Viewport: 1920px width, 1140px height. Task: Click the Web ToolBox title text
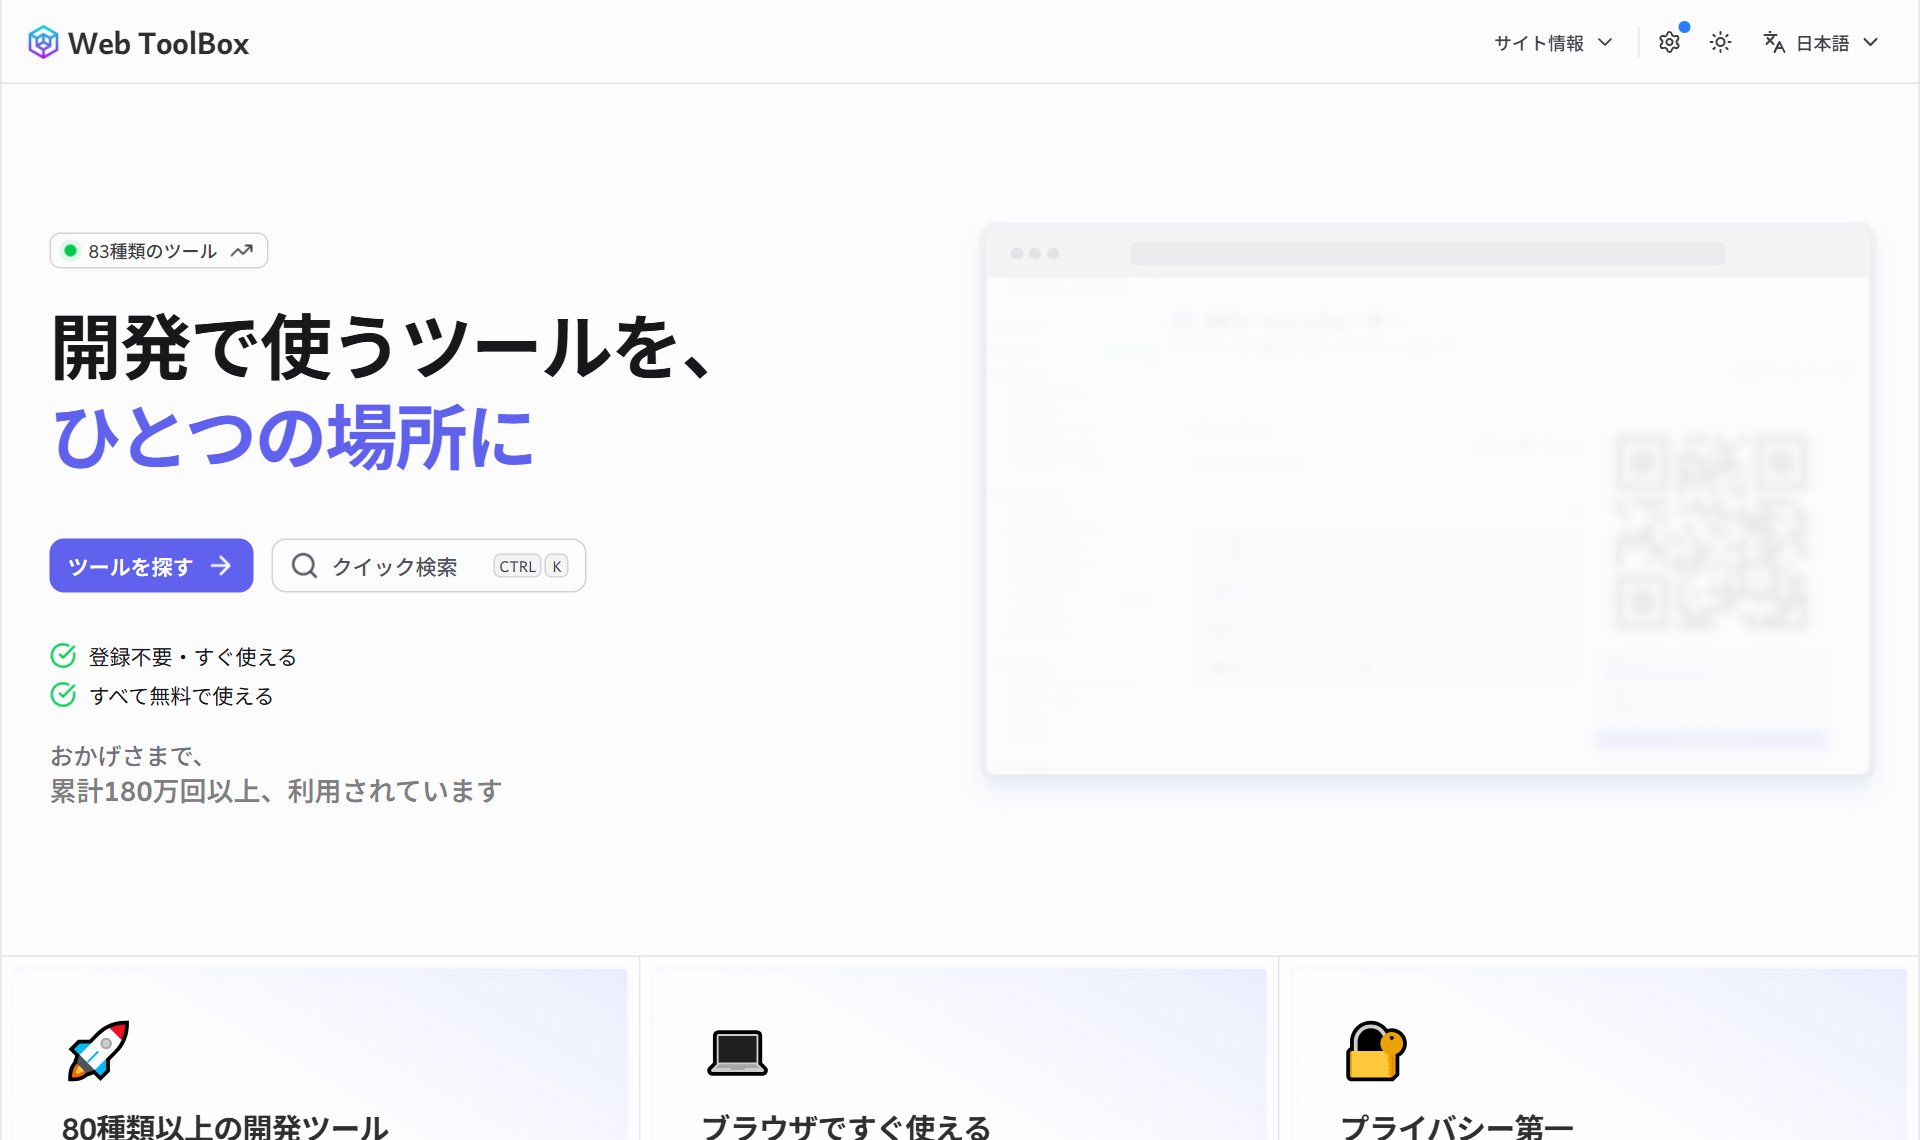pos(159,43)
